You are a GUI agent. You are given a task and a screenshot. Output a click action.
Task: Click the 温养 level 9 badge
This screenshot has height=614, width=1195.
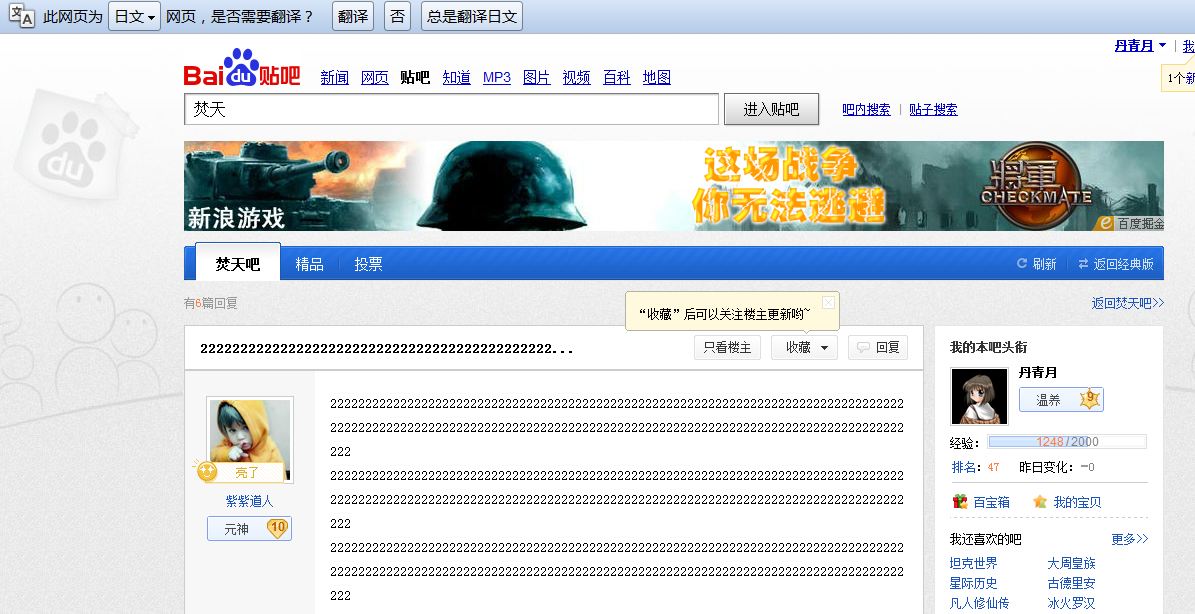tap(1061, 399)
